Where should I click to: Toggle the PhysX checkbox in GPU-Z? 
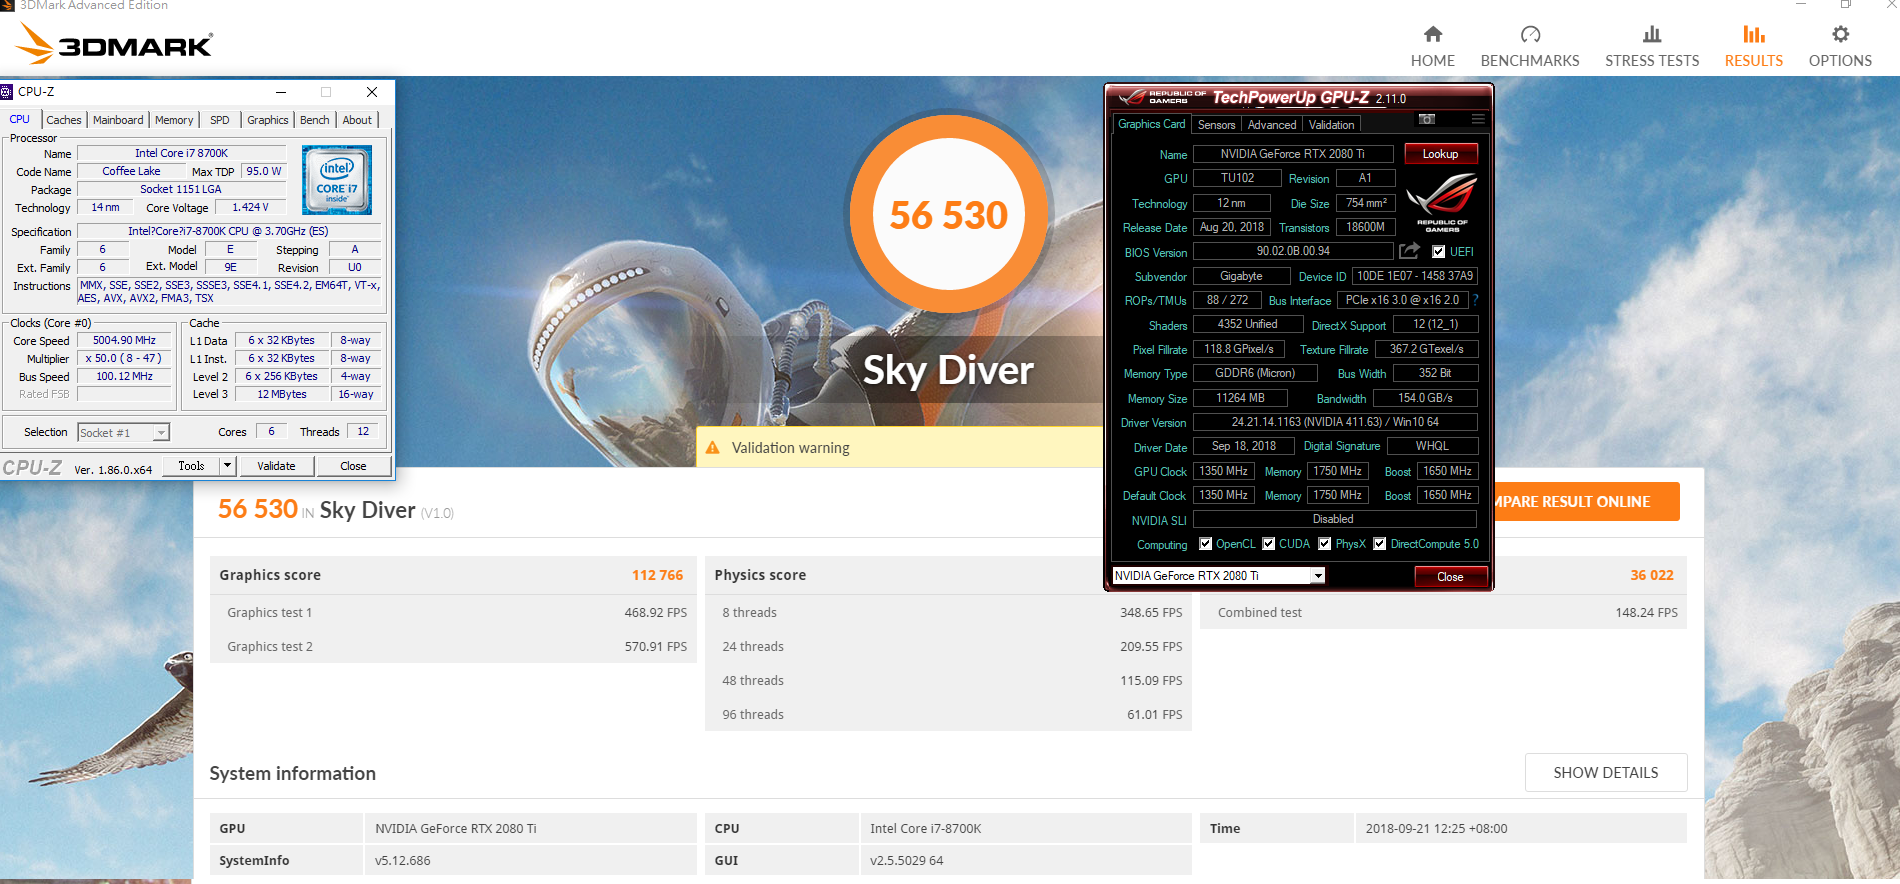pyautogui.click(x=1324, y=544)
